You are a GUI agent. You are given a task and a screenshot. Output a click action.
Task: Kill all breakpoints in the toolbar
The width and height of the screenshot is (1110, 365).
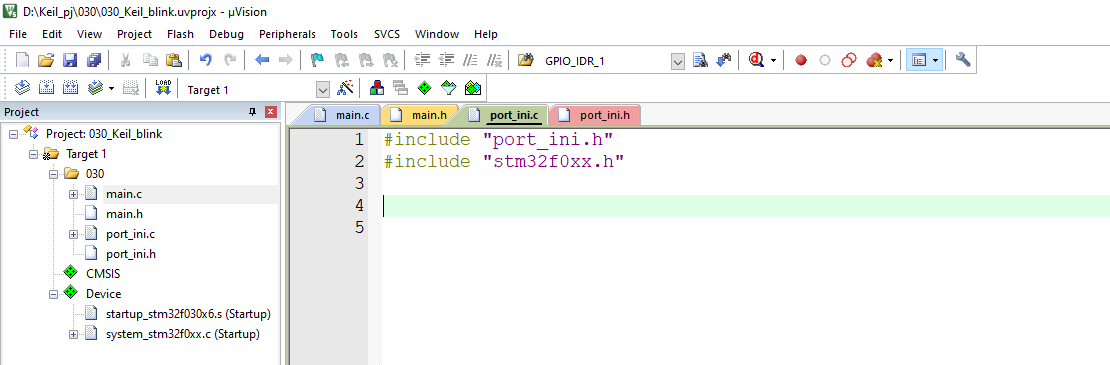[874, 60]
